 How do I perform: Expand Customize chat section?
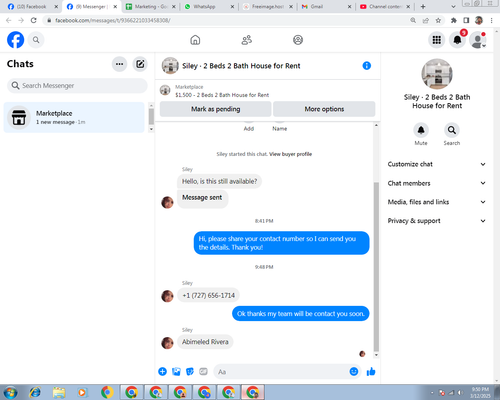click(x=437, y=164)
